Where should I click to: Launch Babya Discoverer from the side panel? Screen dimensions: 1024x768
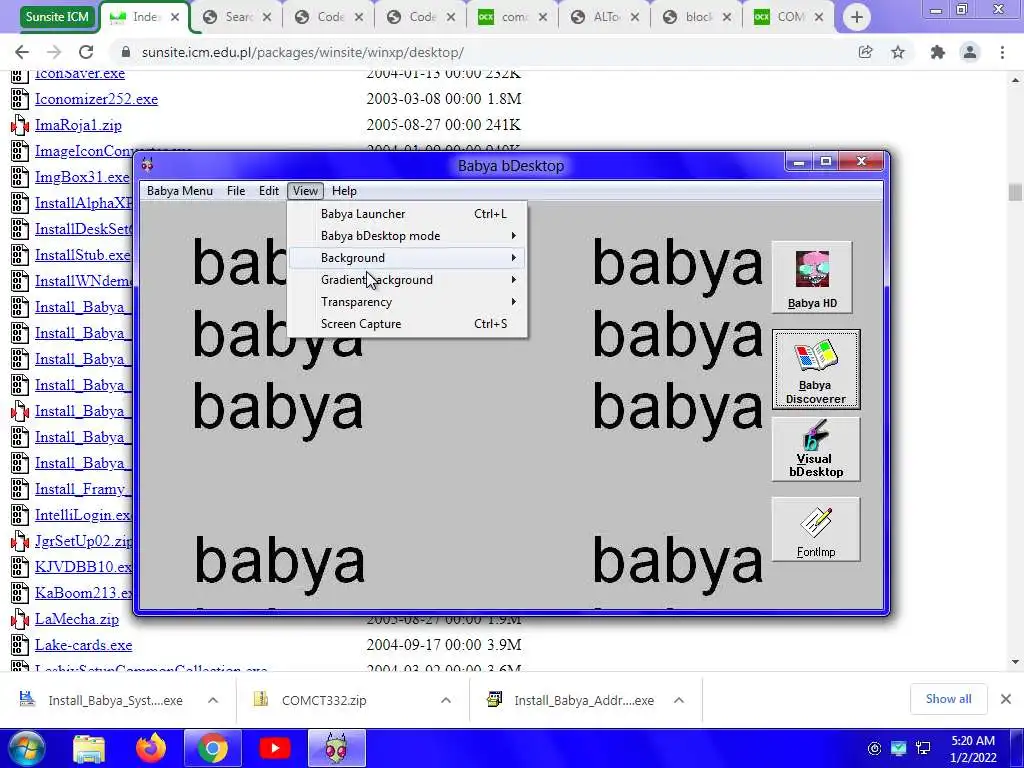tap(816, 370)
